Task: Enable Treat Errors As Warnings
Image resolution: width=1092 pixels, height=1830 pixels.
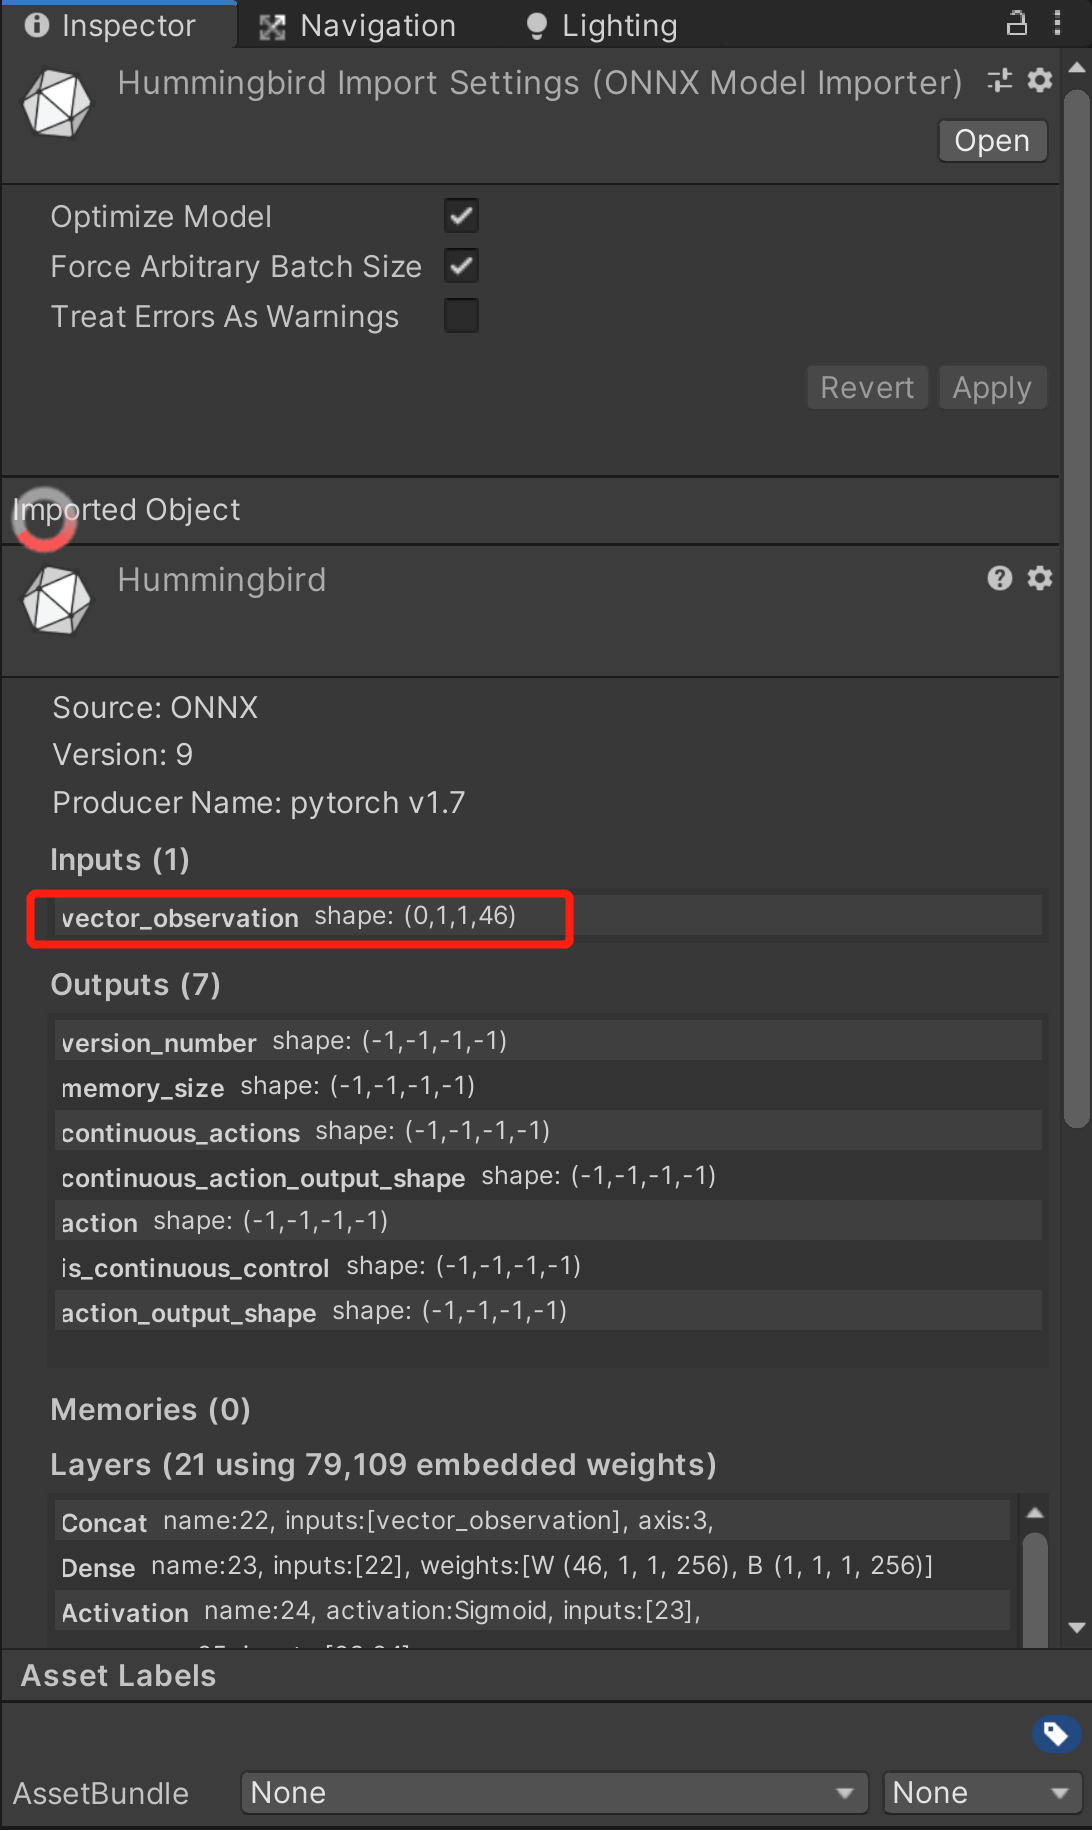Action: pyautogui.click(x=461, y=315)
